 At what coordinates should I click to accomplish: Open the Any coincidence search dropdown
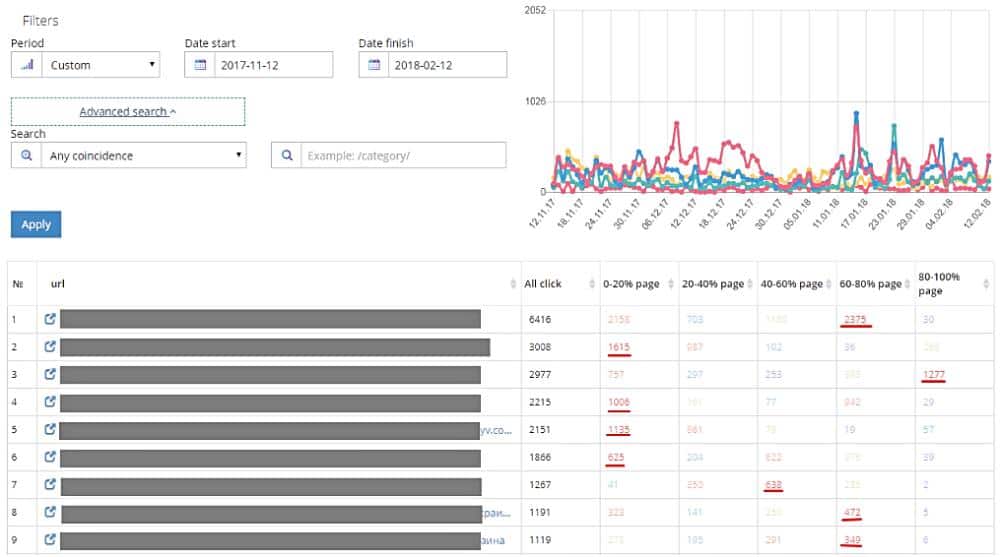click(x=142, y=155)
